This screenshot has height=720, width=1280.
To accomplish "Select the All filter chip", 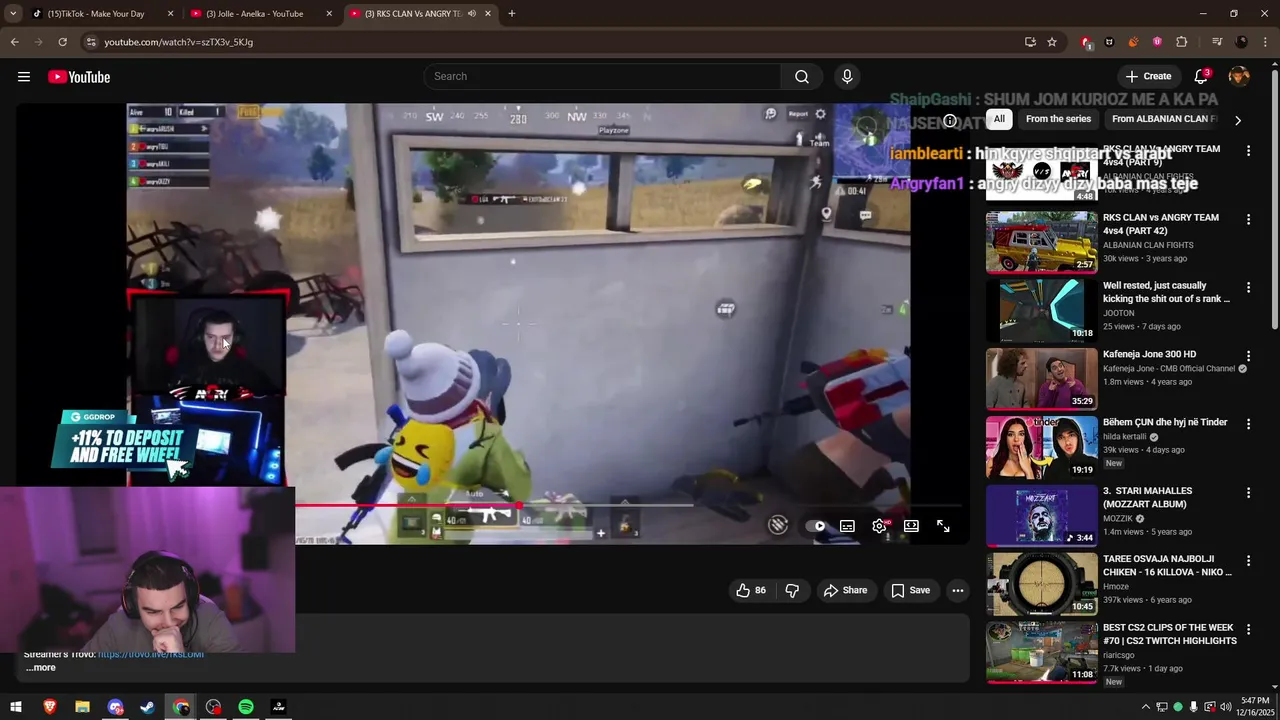I will tap(998, 119).
